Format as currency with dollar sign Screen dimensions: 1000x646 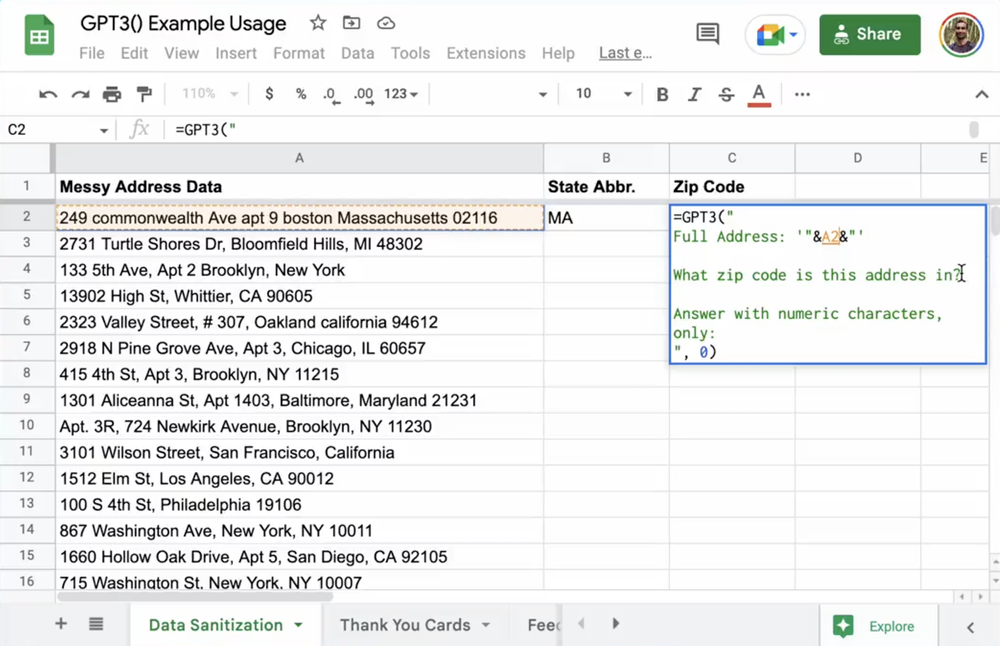(x=269, y=94)
